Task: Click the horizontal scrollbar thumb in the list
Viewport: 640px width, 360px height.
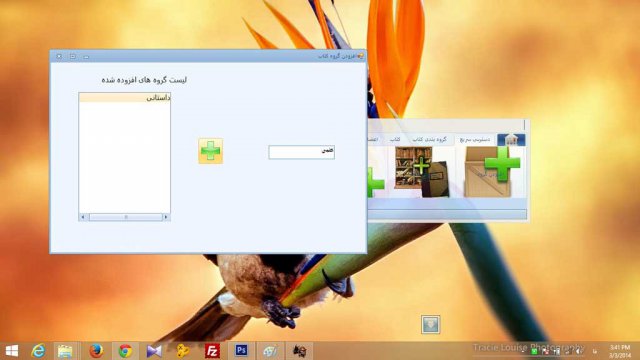Action: pos(126,217)
